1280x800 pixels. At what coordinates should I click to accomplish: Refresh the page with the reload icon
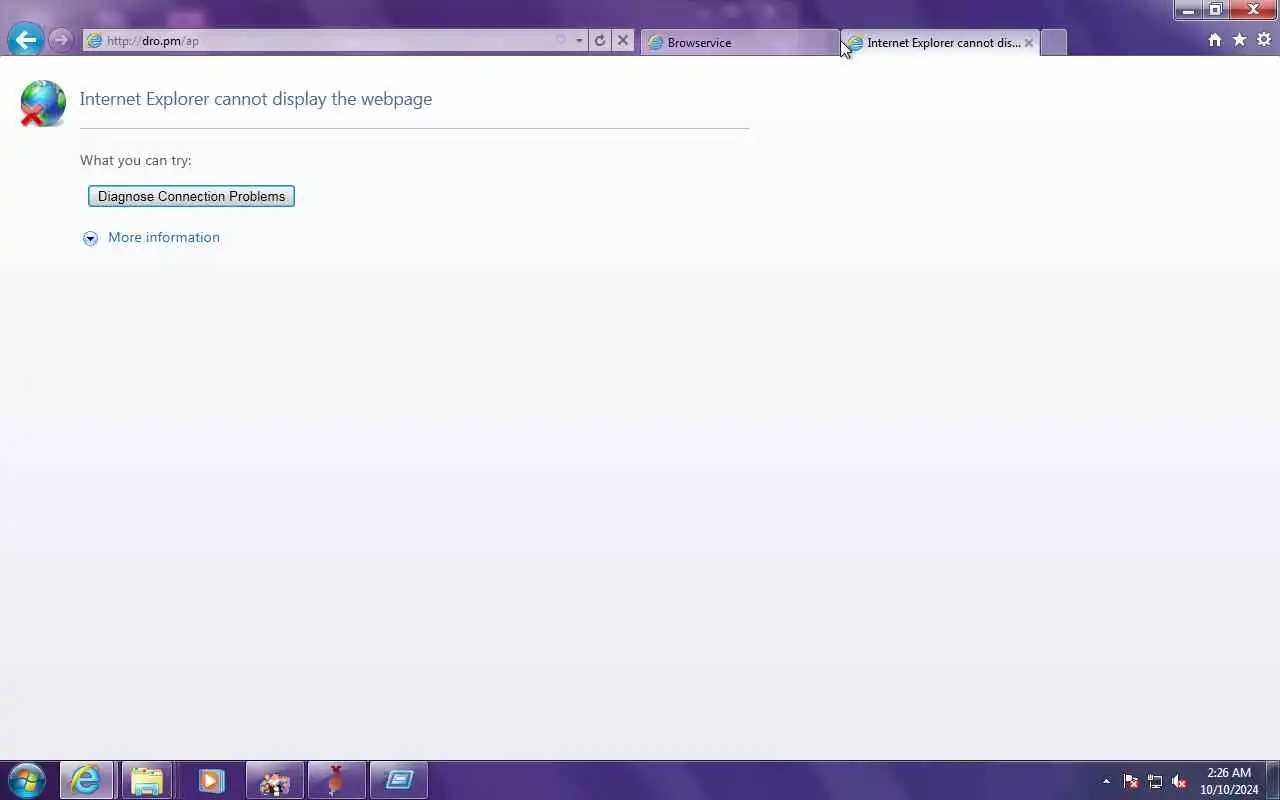pyautogui.click(x=600, y=41)
